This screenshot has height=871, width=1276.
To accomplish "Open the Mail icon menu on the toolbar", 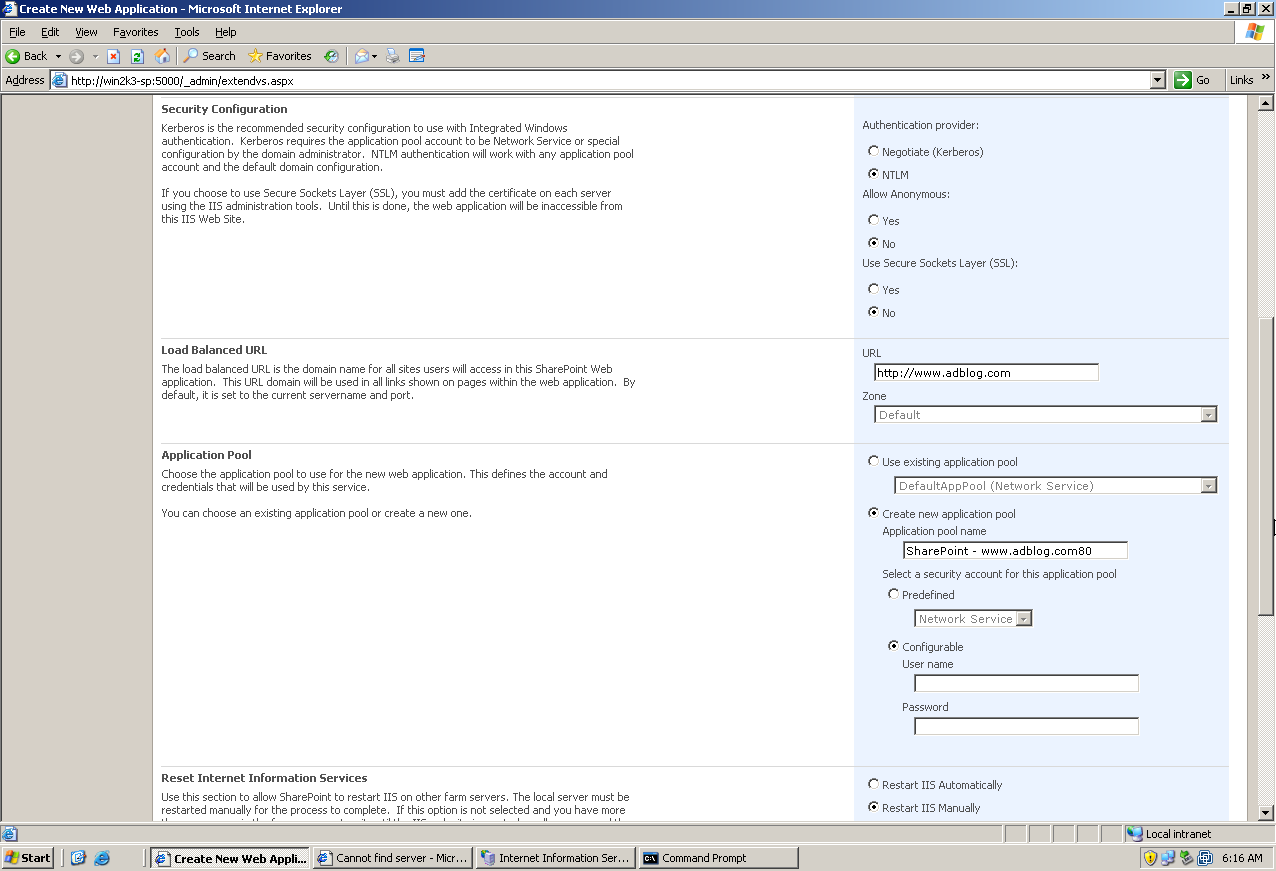I will pyautogui.click(x=374, y=56).
